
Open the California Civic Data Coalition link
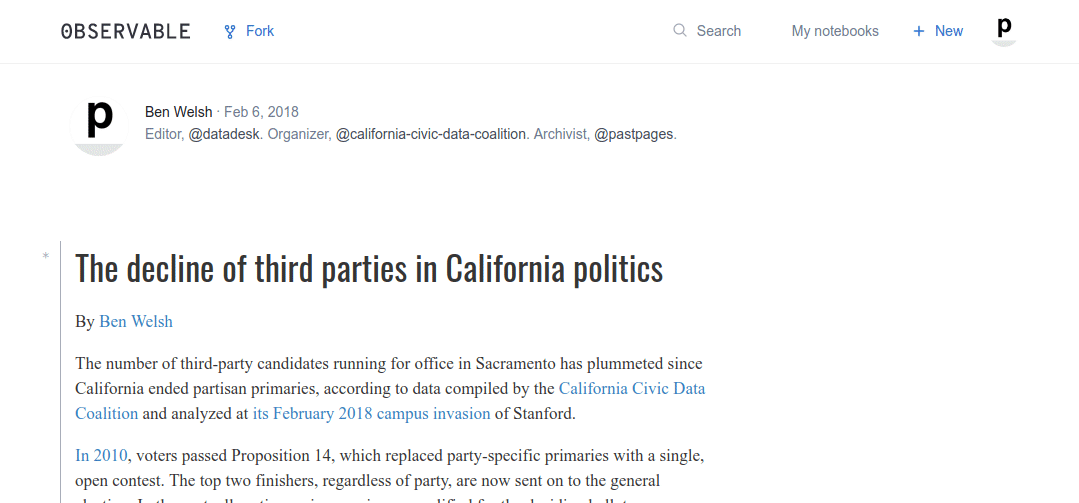click(x=390, y=401)
